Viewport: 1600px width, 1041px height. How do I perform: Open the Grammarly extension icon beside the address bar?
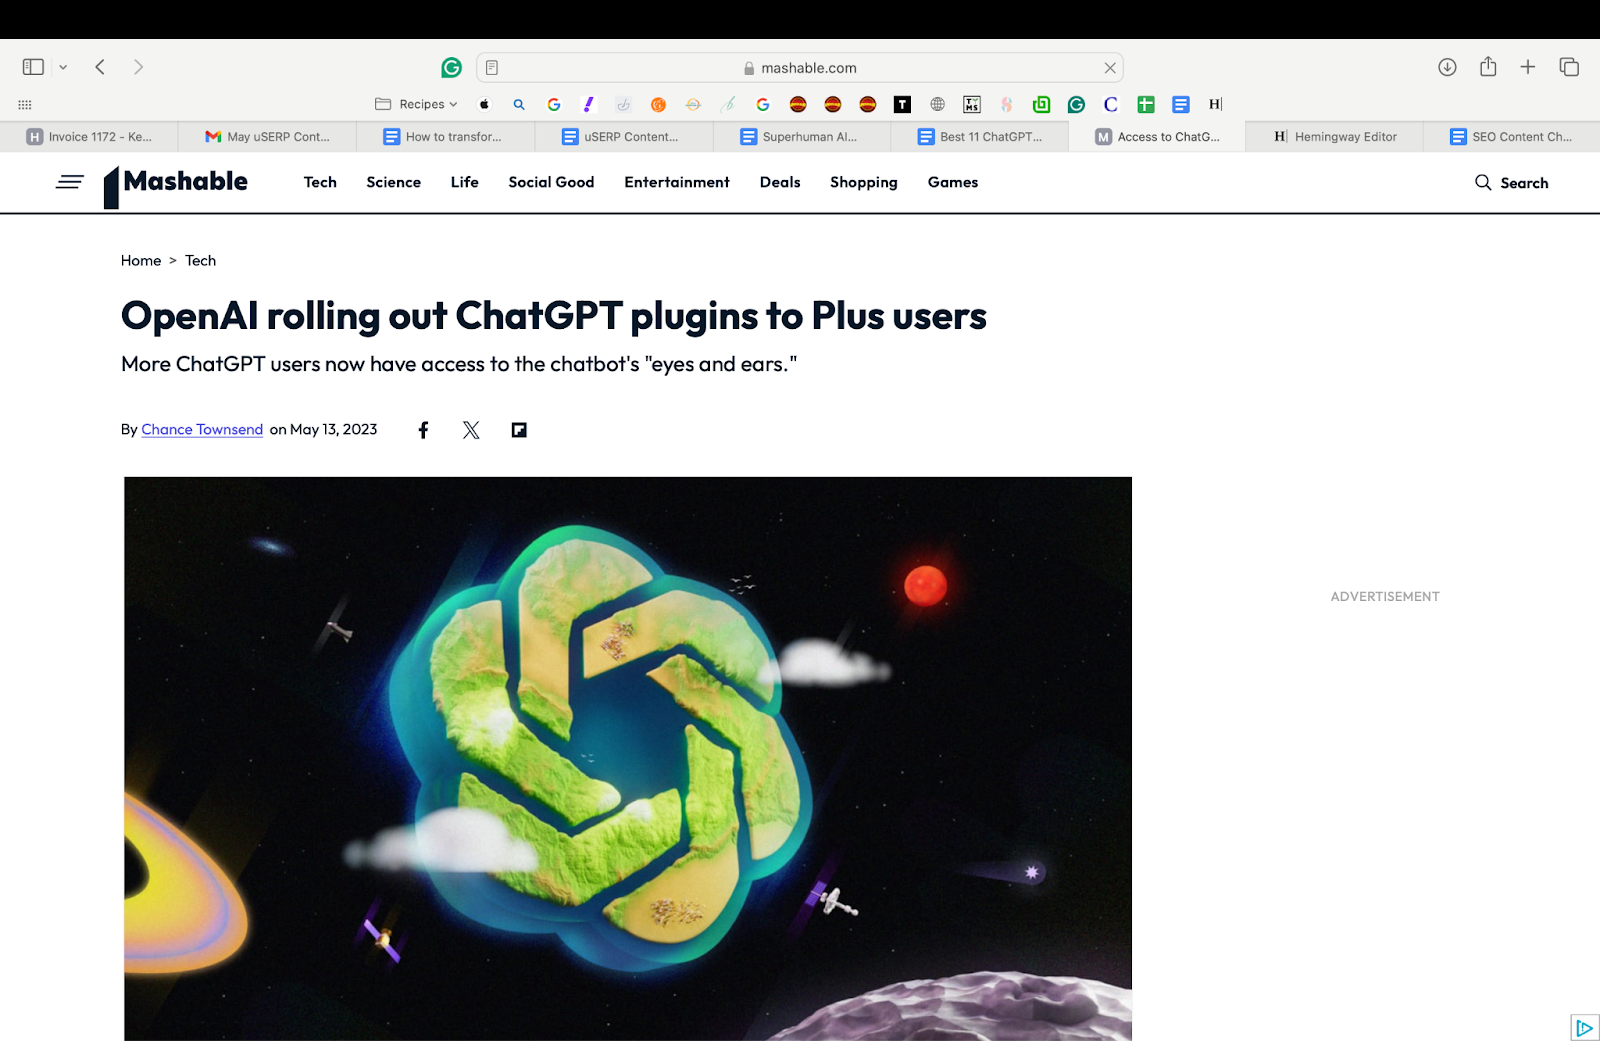pos(452,67)
